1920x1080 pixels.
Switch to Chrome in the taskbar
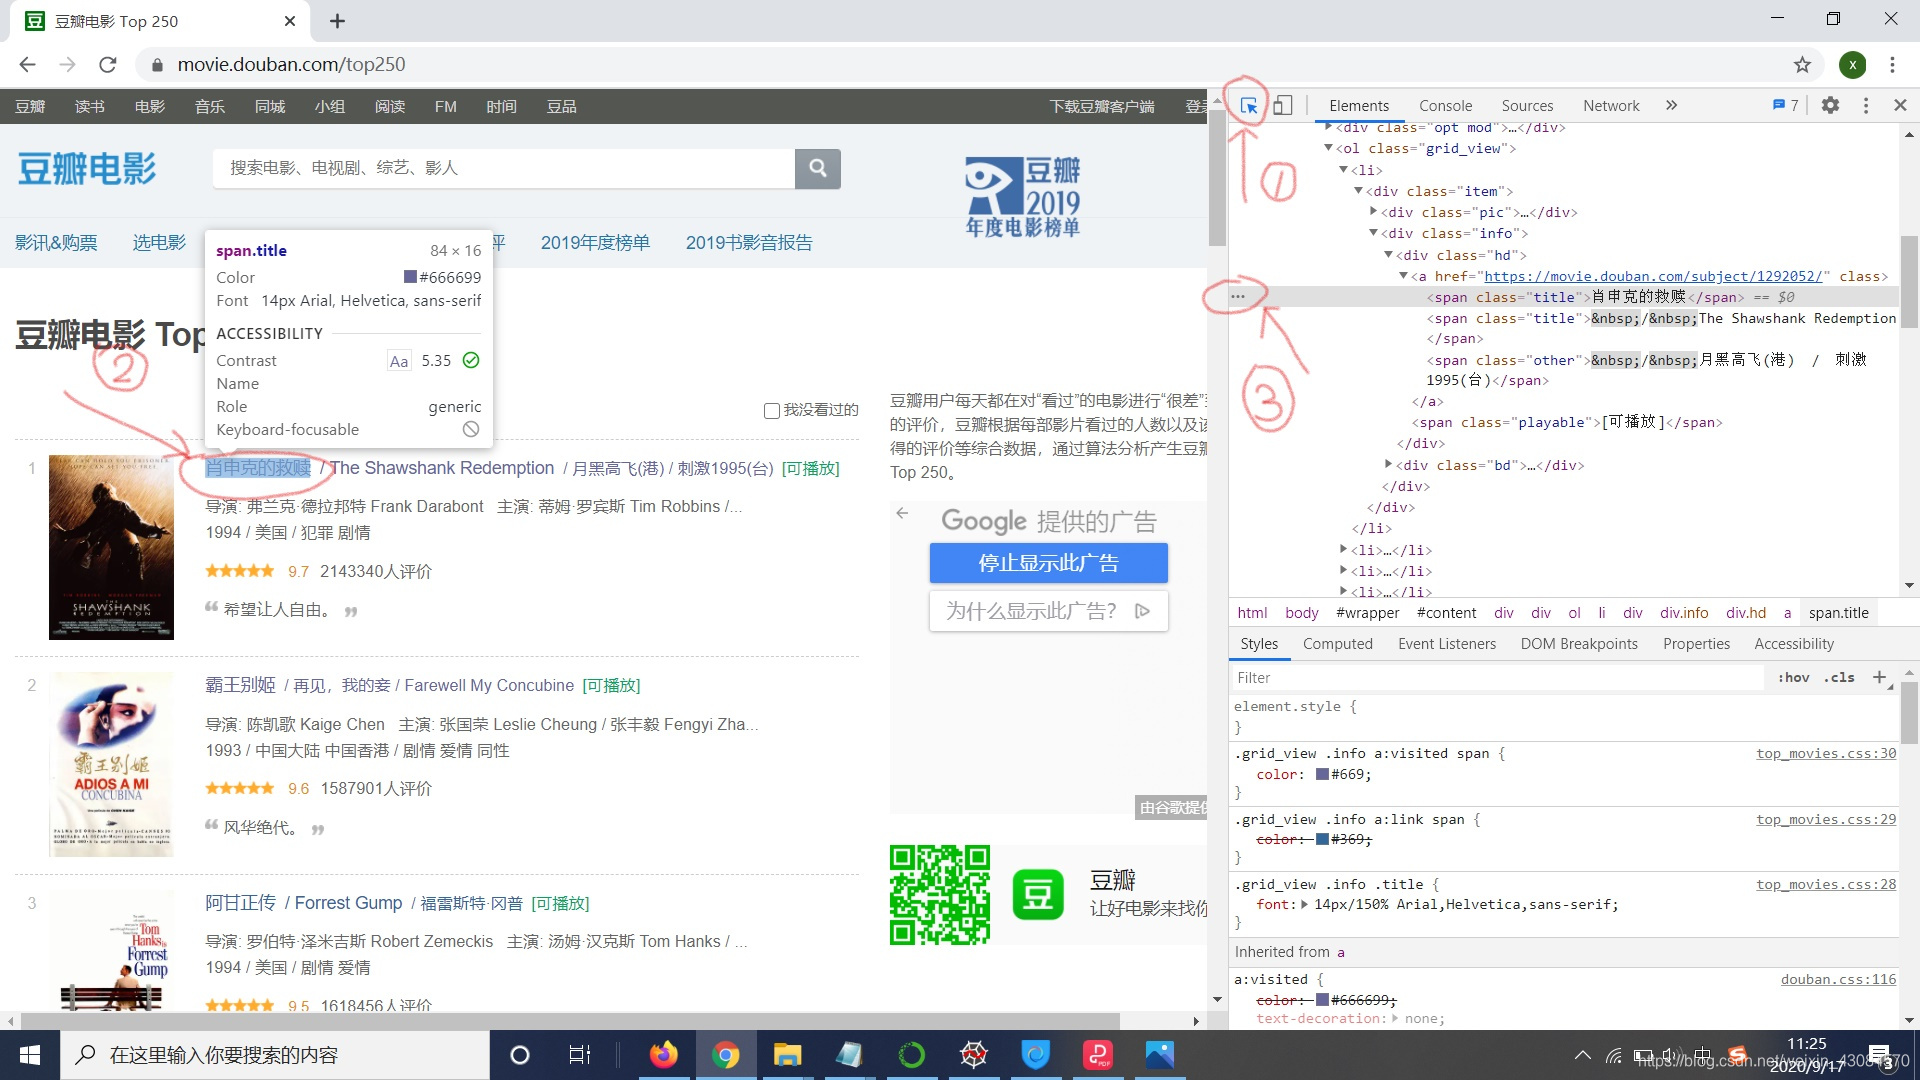click(x=726, y=1055)
